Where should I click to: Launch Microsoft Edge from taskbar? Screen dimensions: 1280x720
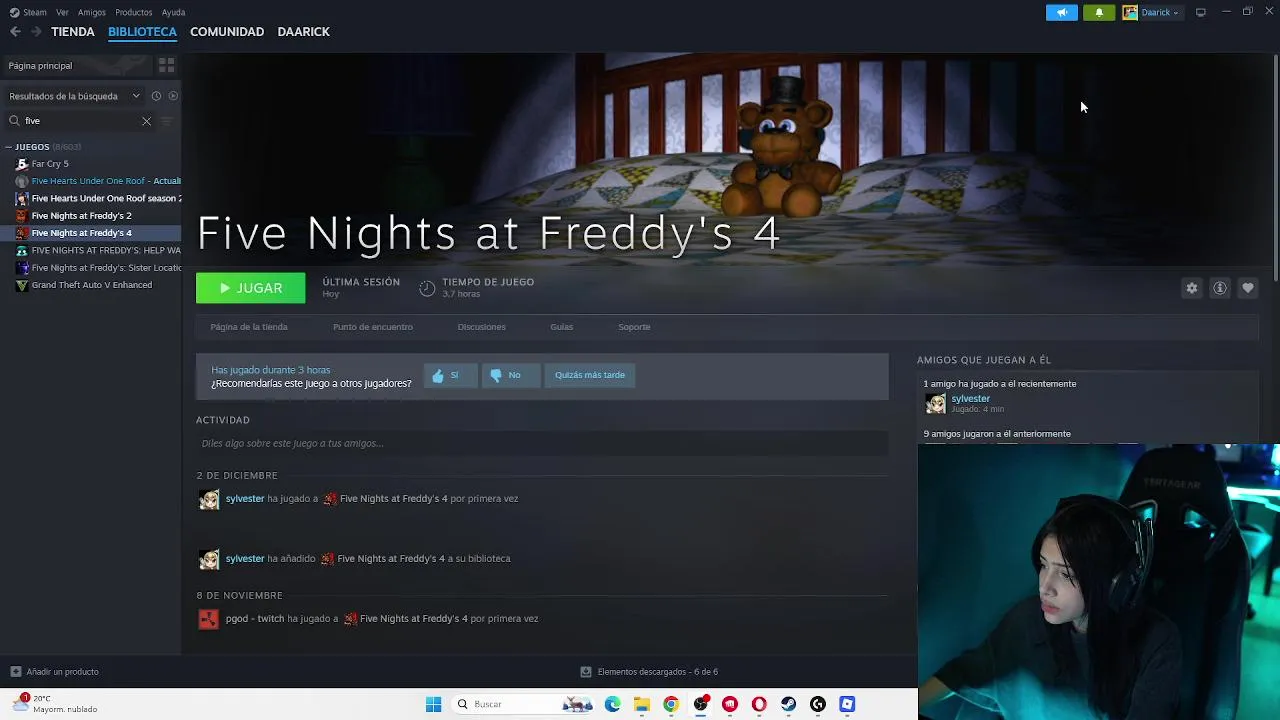click(x=612, y=704)
